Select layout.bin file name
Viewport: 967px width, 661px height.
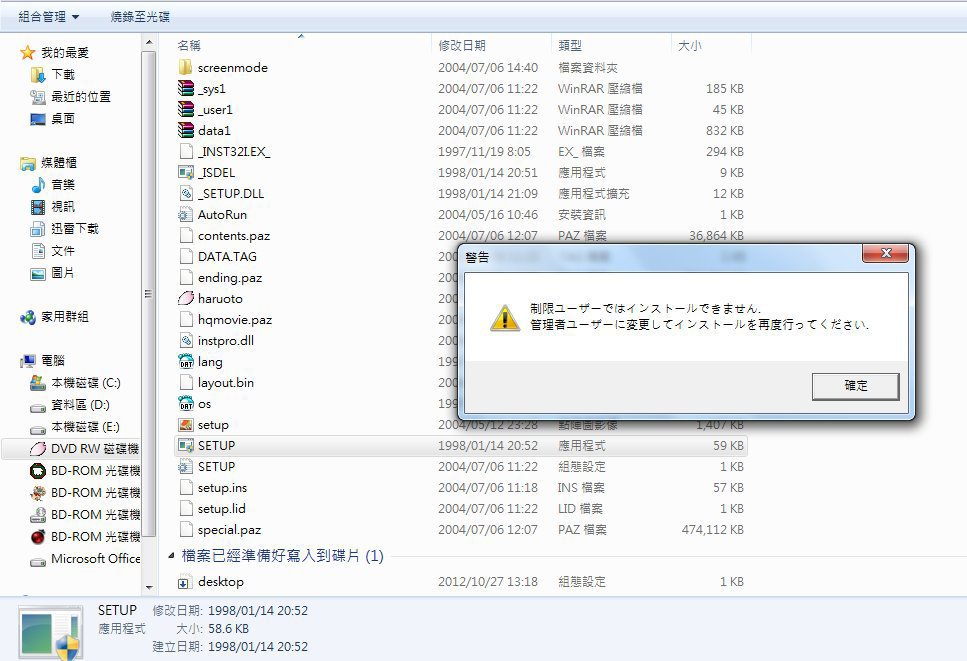(226, 382)
